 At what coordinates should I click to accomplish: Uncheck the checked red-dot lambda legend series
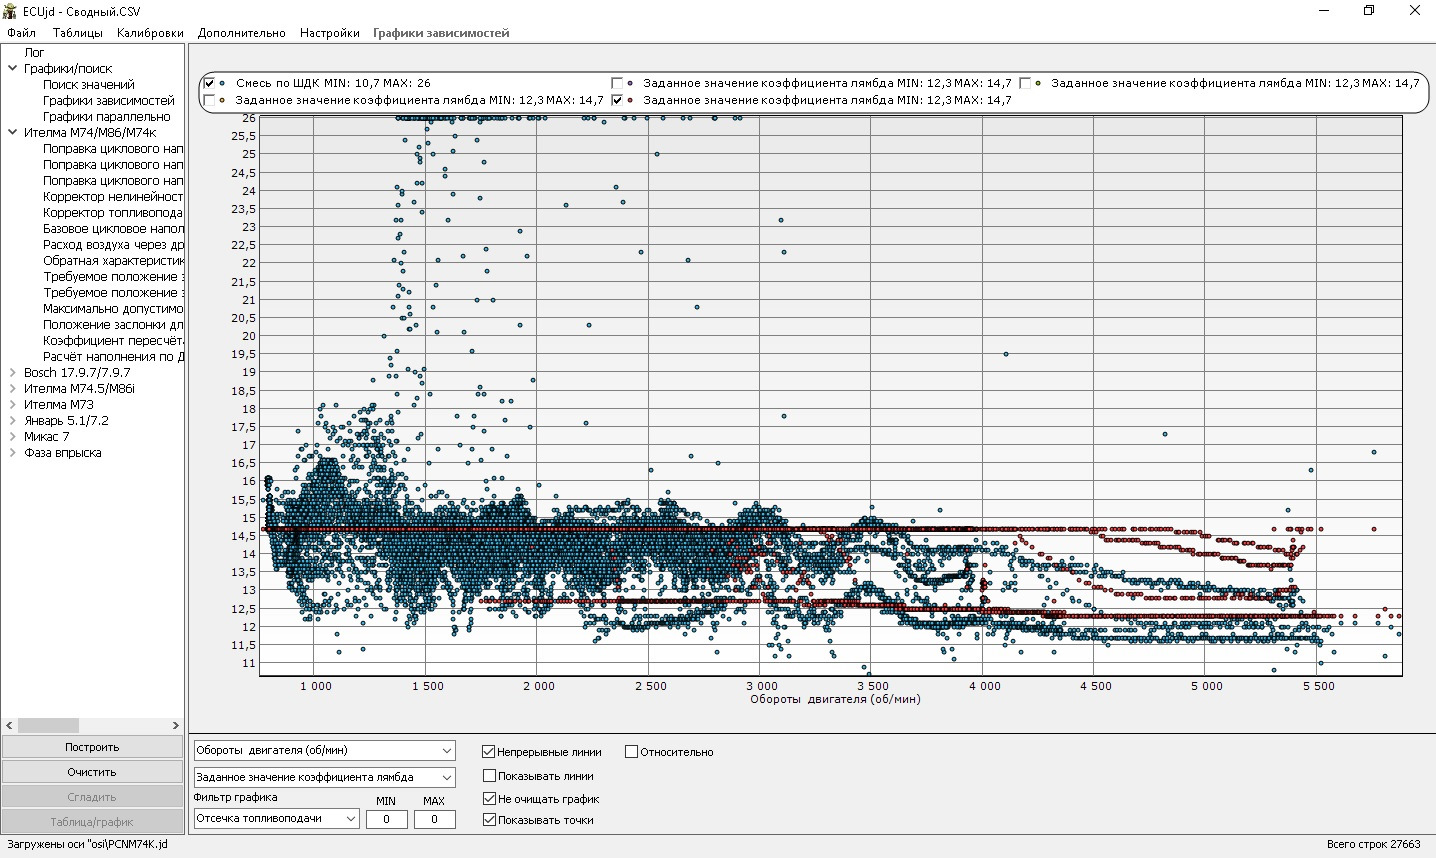coord(617,100)
